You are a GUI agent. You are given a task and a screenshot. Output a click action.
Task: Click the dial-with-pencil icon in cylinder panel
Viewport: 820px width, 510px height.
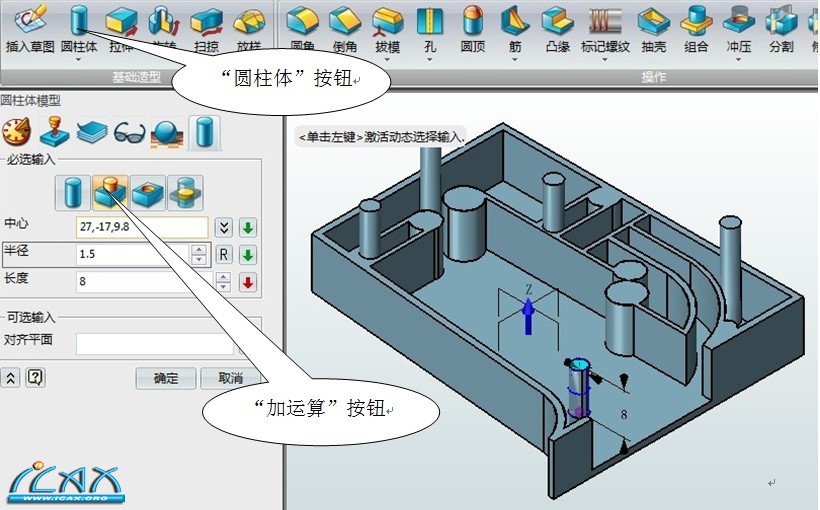coord(17,131)
